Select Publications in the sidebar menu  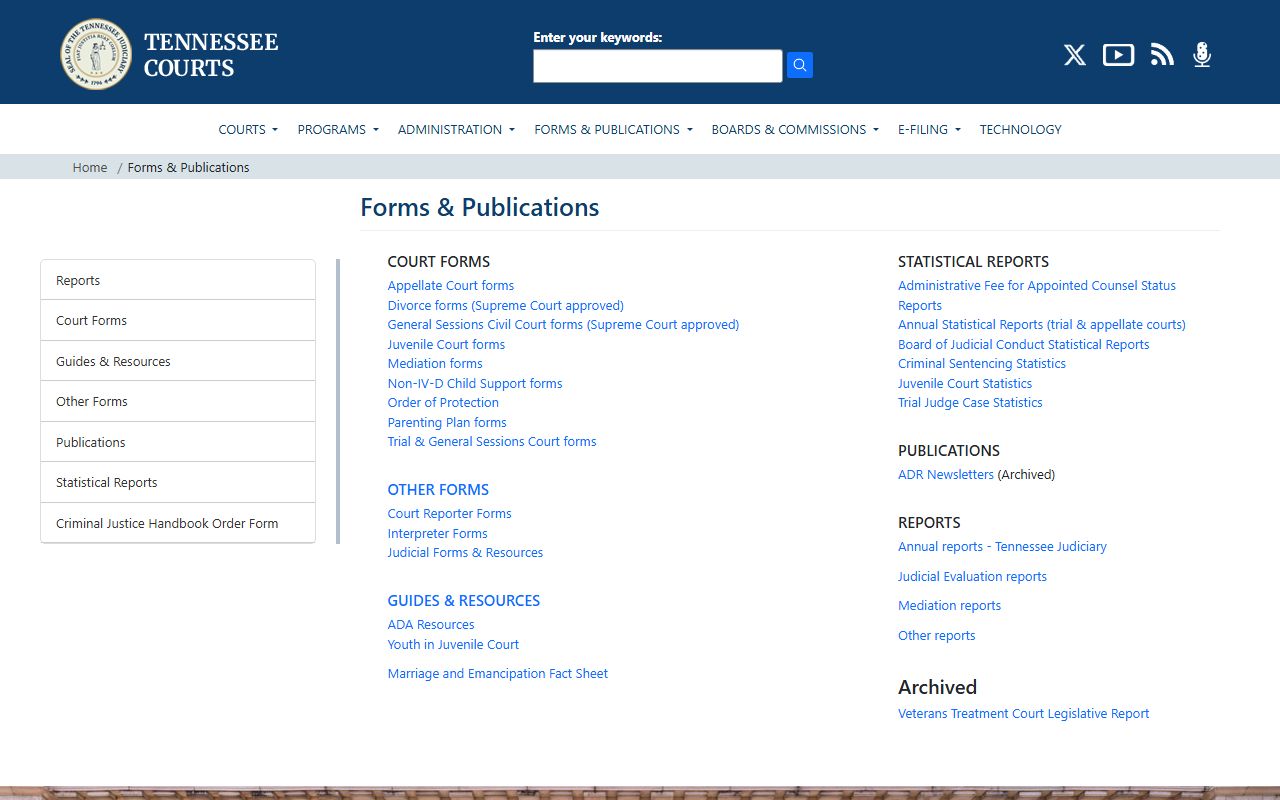click(178, 442)
